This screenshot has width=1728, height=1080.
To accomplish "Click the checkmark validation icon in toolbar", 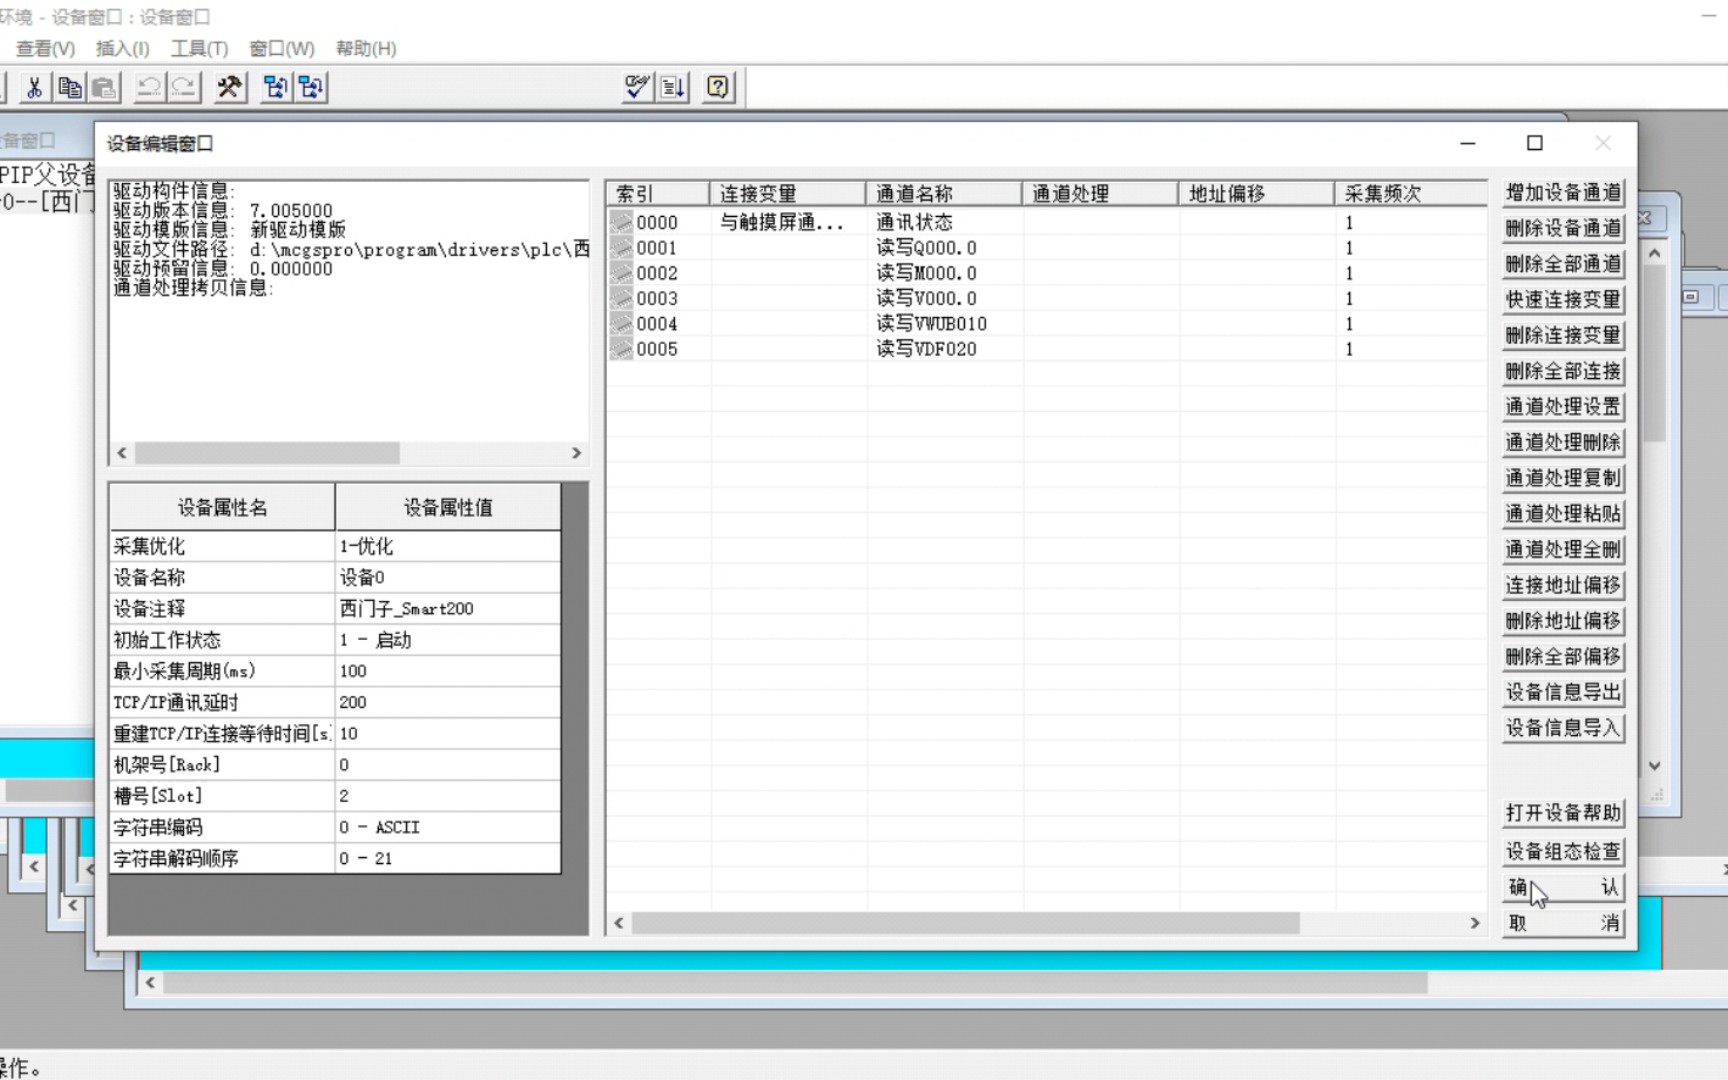I will (x=635, y=87).
